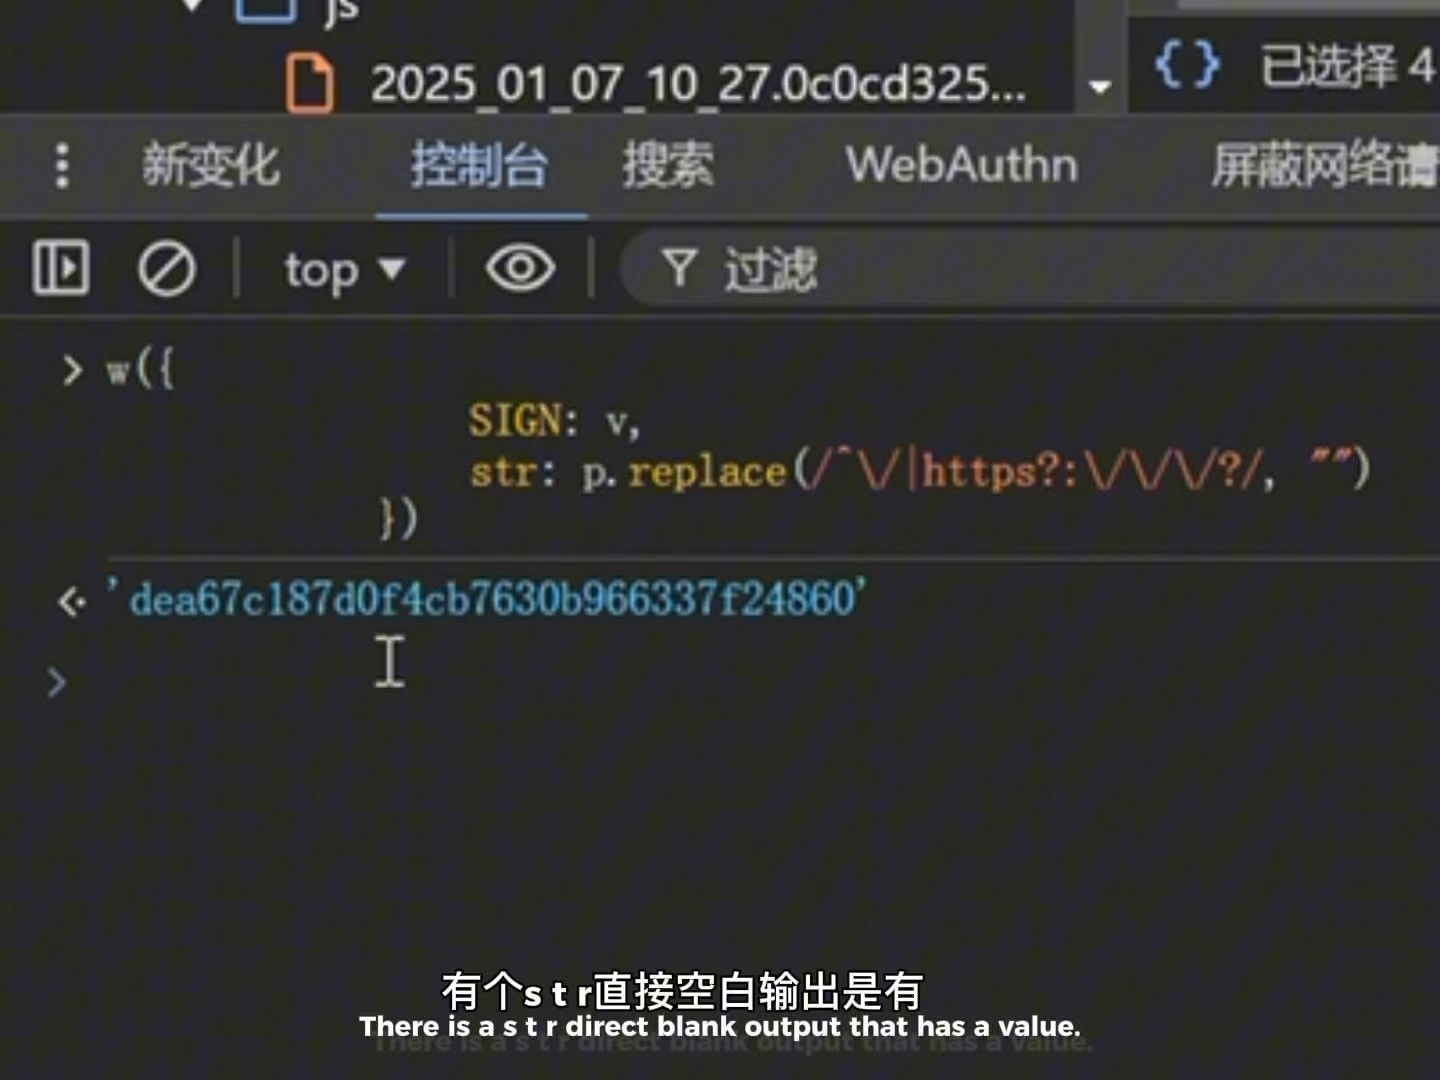Click the filter funnel icon
This screenshot has height=1080, width=1440.
[679, 269]
